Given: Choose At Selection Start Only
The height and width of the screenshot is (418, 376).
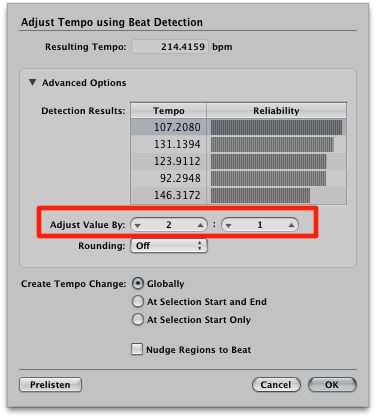Looking at the screenshot, I should point(138,320).
